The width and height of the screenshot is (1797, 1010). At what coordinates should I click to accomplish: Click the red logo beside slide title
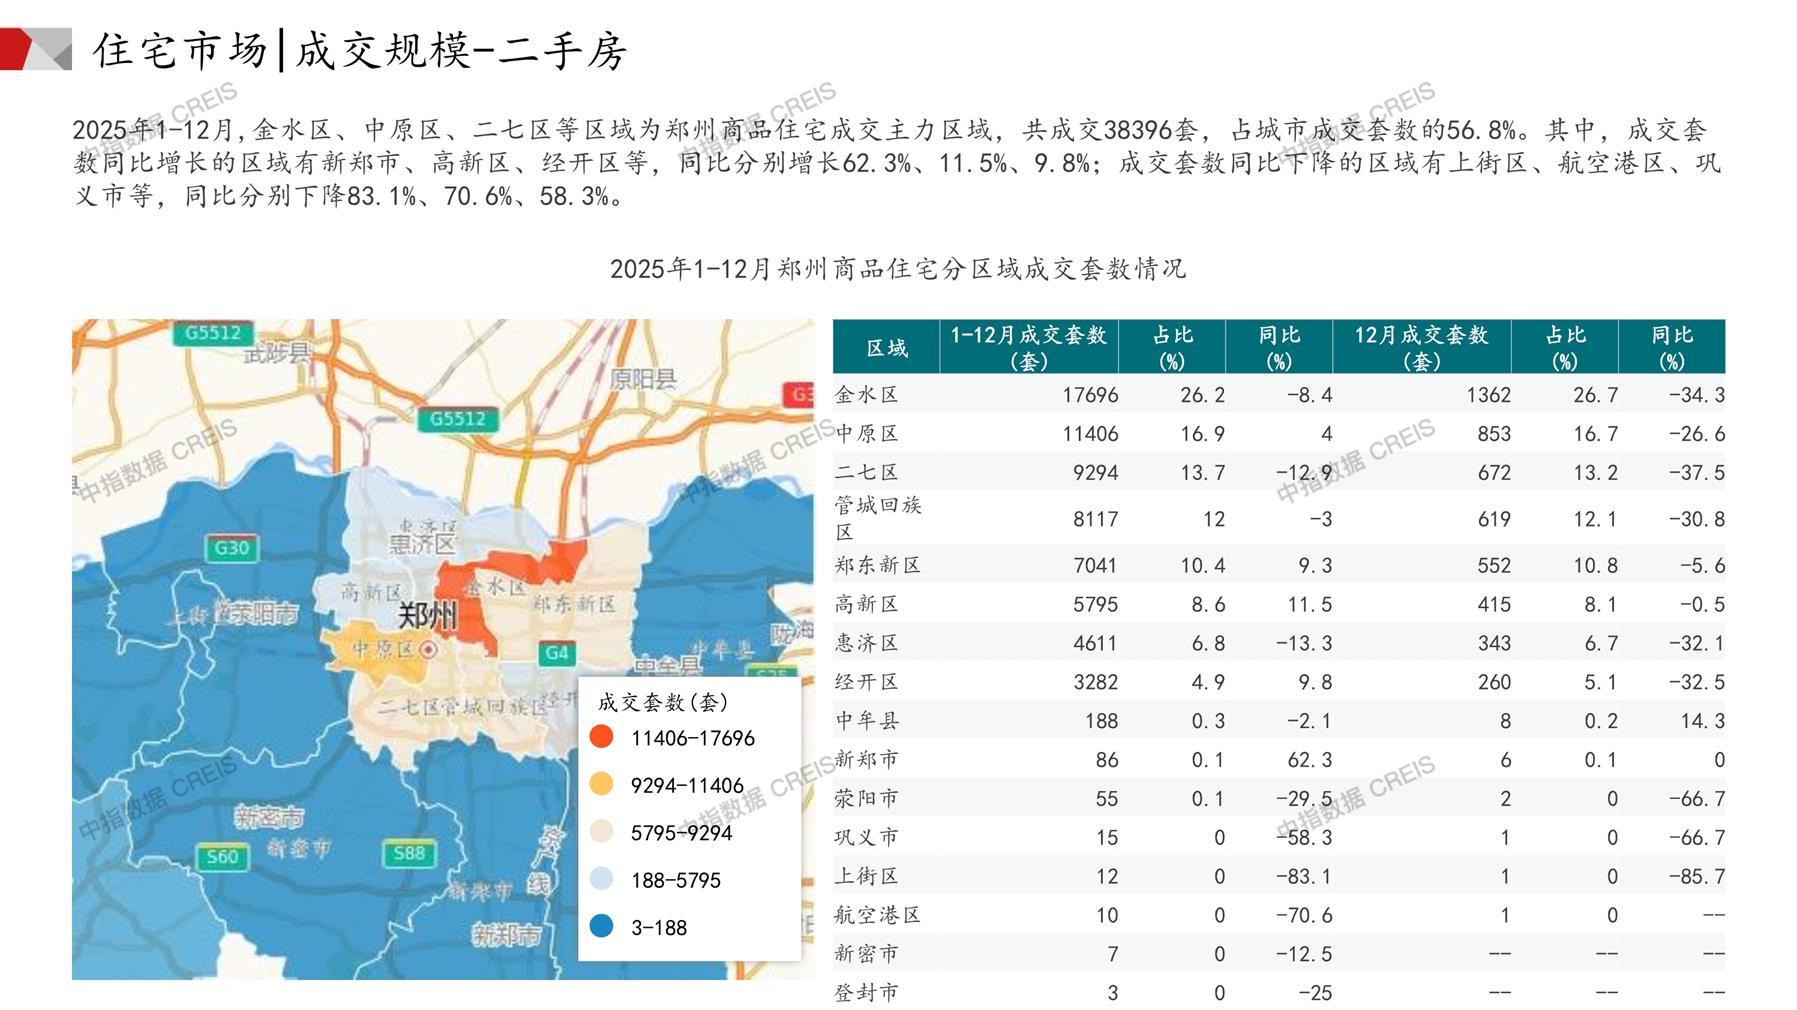[x=34, y=49]
